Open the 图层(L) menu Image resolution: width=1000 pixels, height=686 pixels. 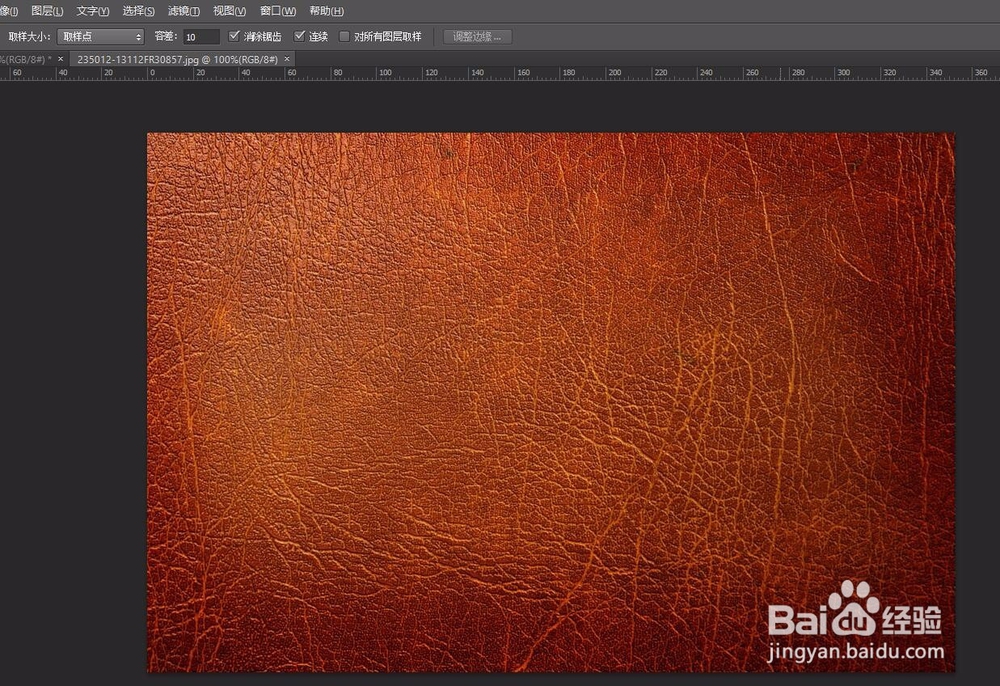(x=47, y=11)
